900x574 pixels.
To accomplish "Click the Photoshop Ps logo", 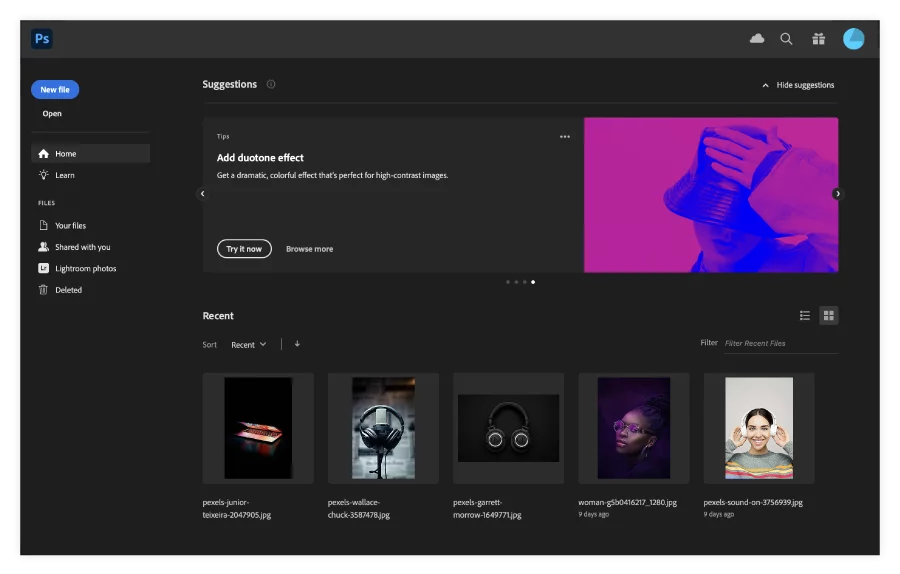I will coord(42,38).
